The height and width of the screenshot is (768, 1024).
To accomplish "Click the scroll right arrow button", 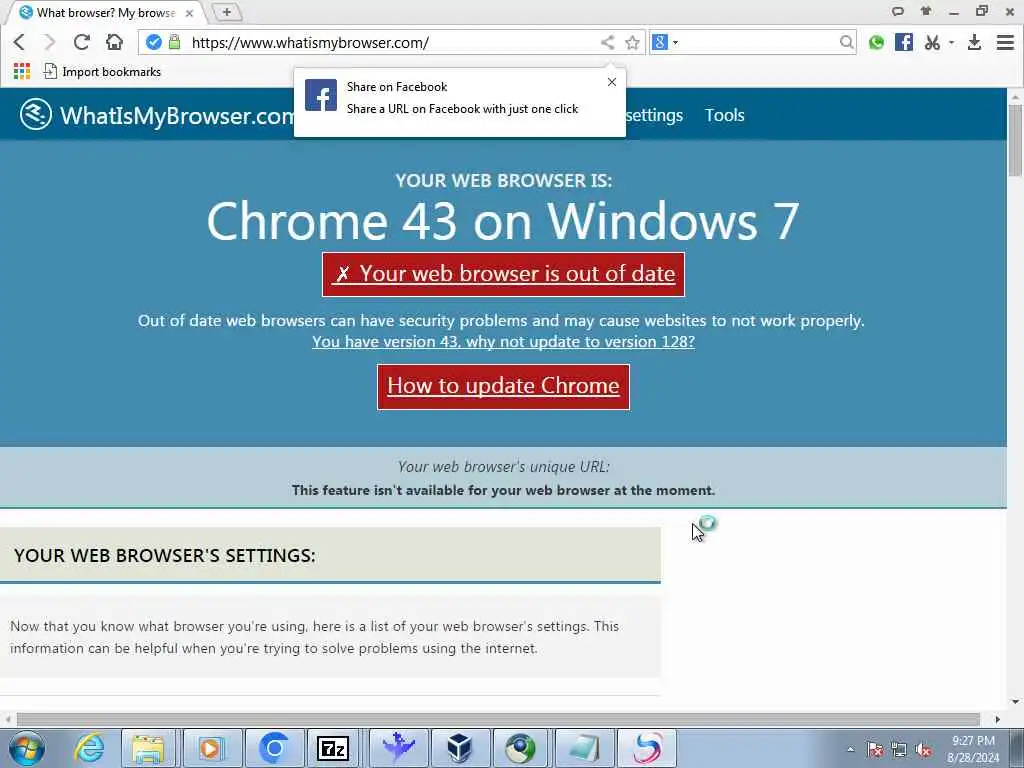I will click(997, 720).
